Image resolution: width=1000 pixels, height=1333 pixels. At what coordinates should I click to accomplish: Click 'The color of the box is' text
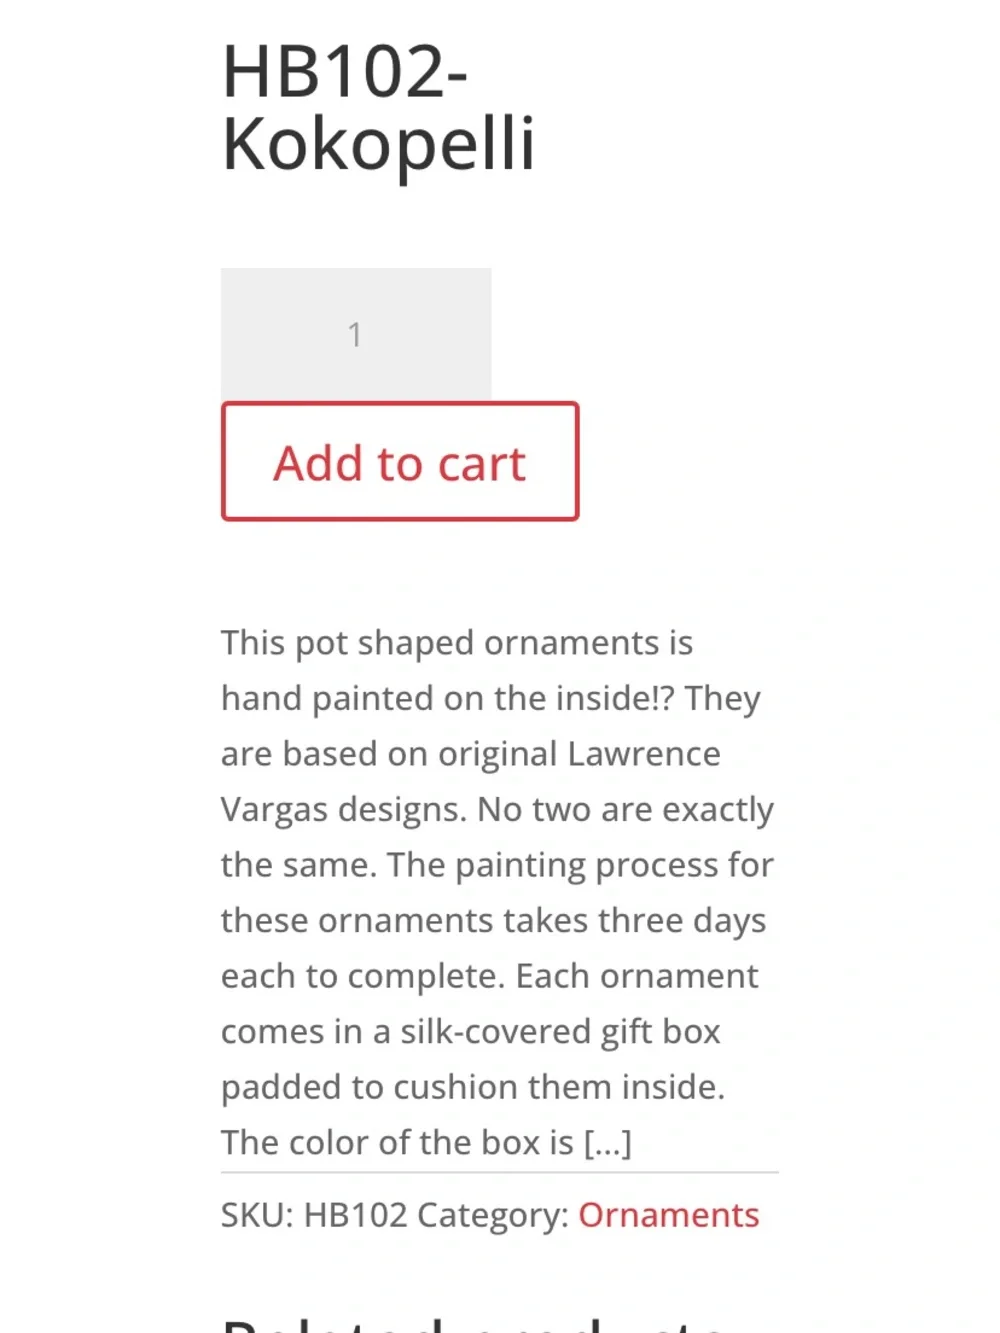398,1142
